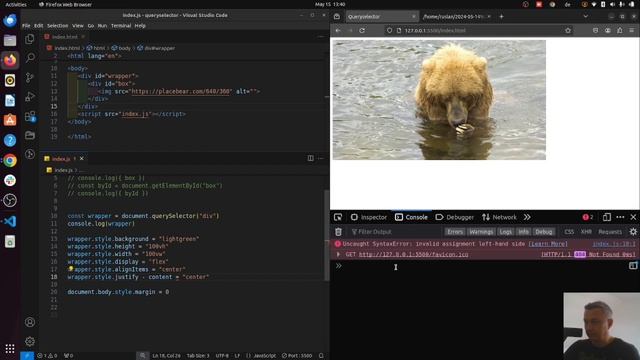
Task: Toggle the Info filter in console
Action: click(523, 232)
